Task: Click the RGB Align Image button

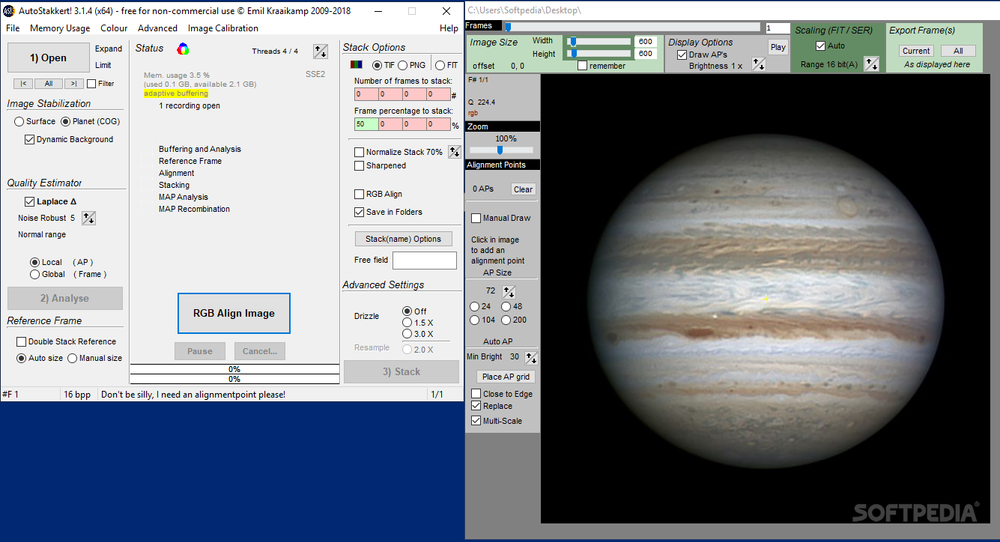Action: 234,313
